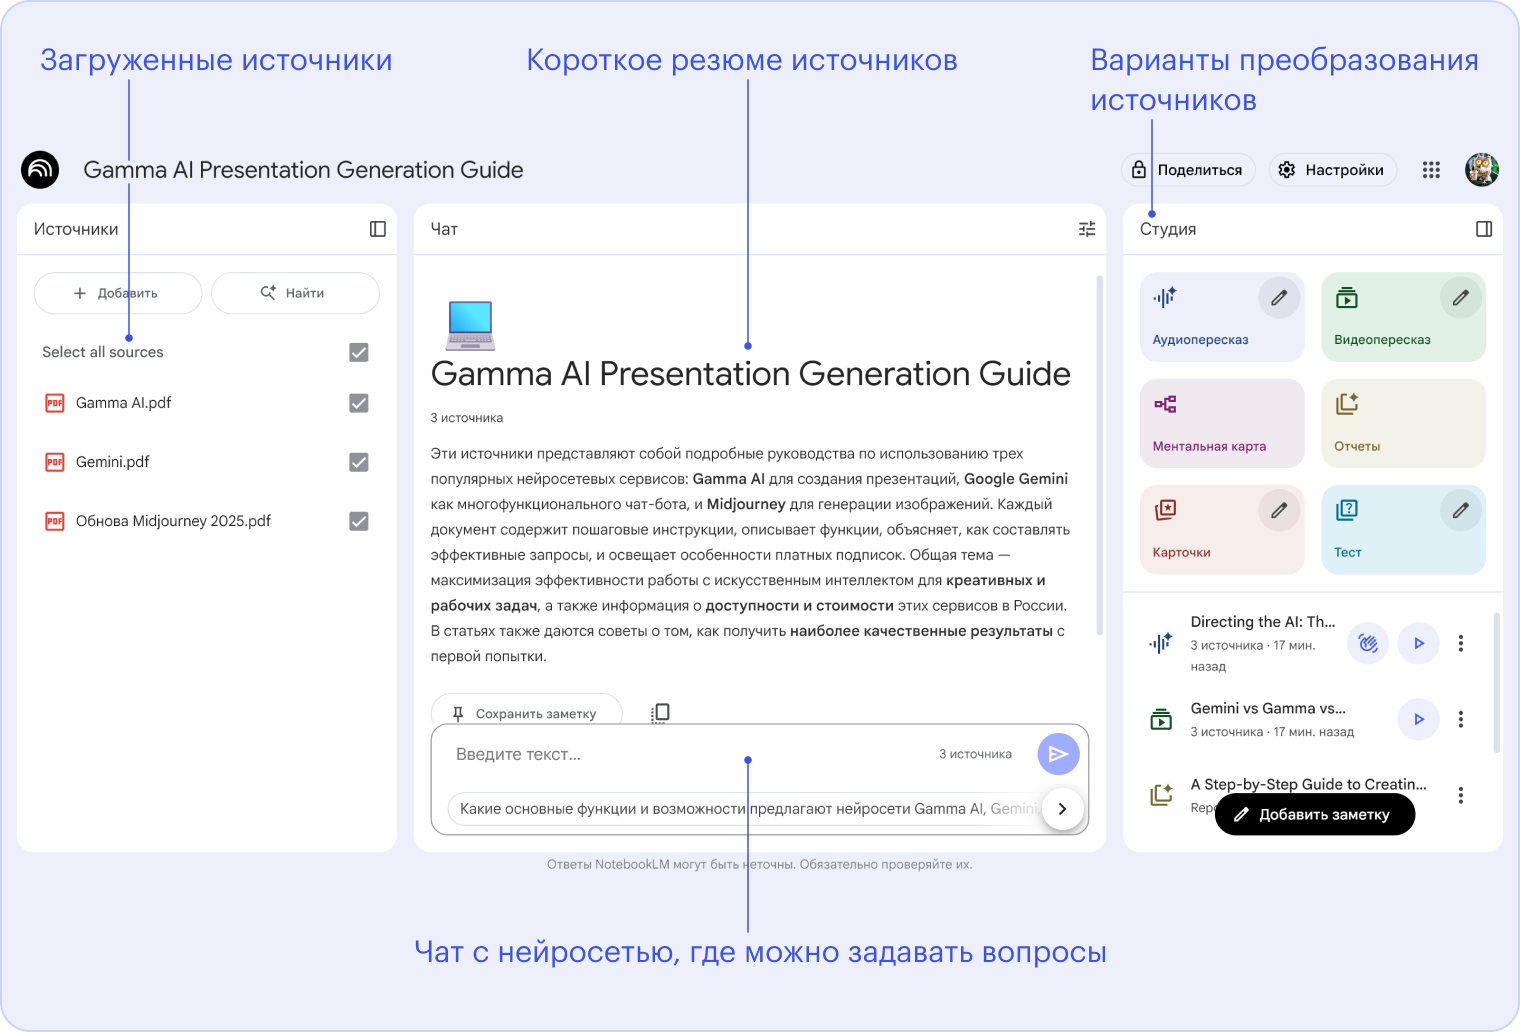Click Добавить to add a source
The width and height of the screenshot is (1520, 1032).
point(118,293)
